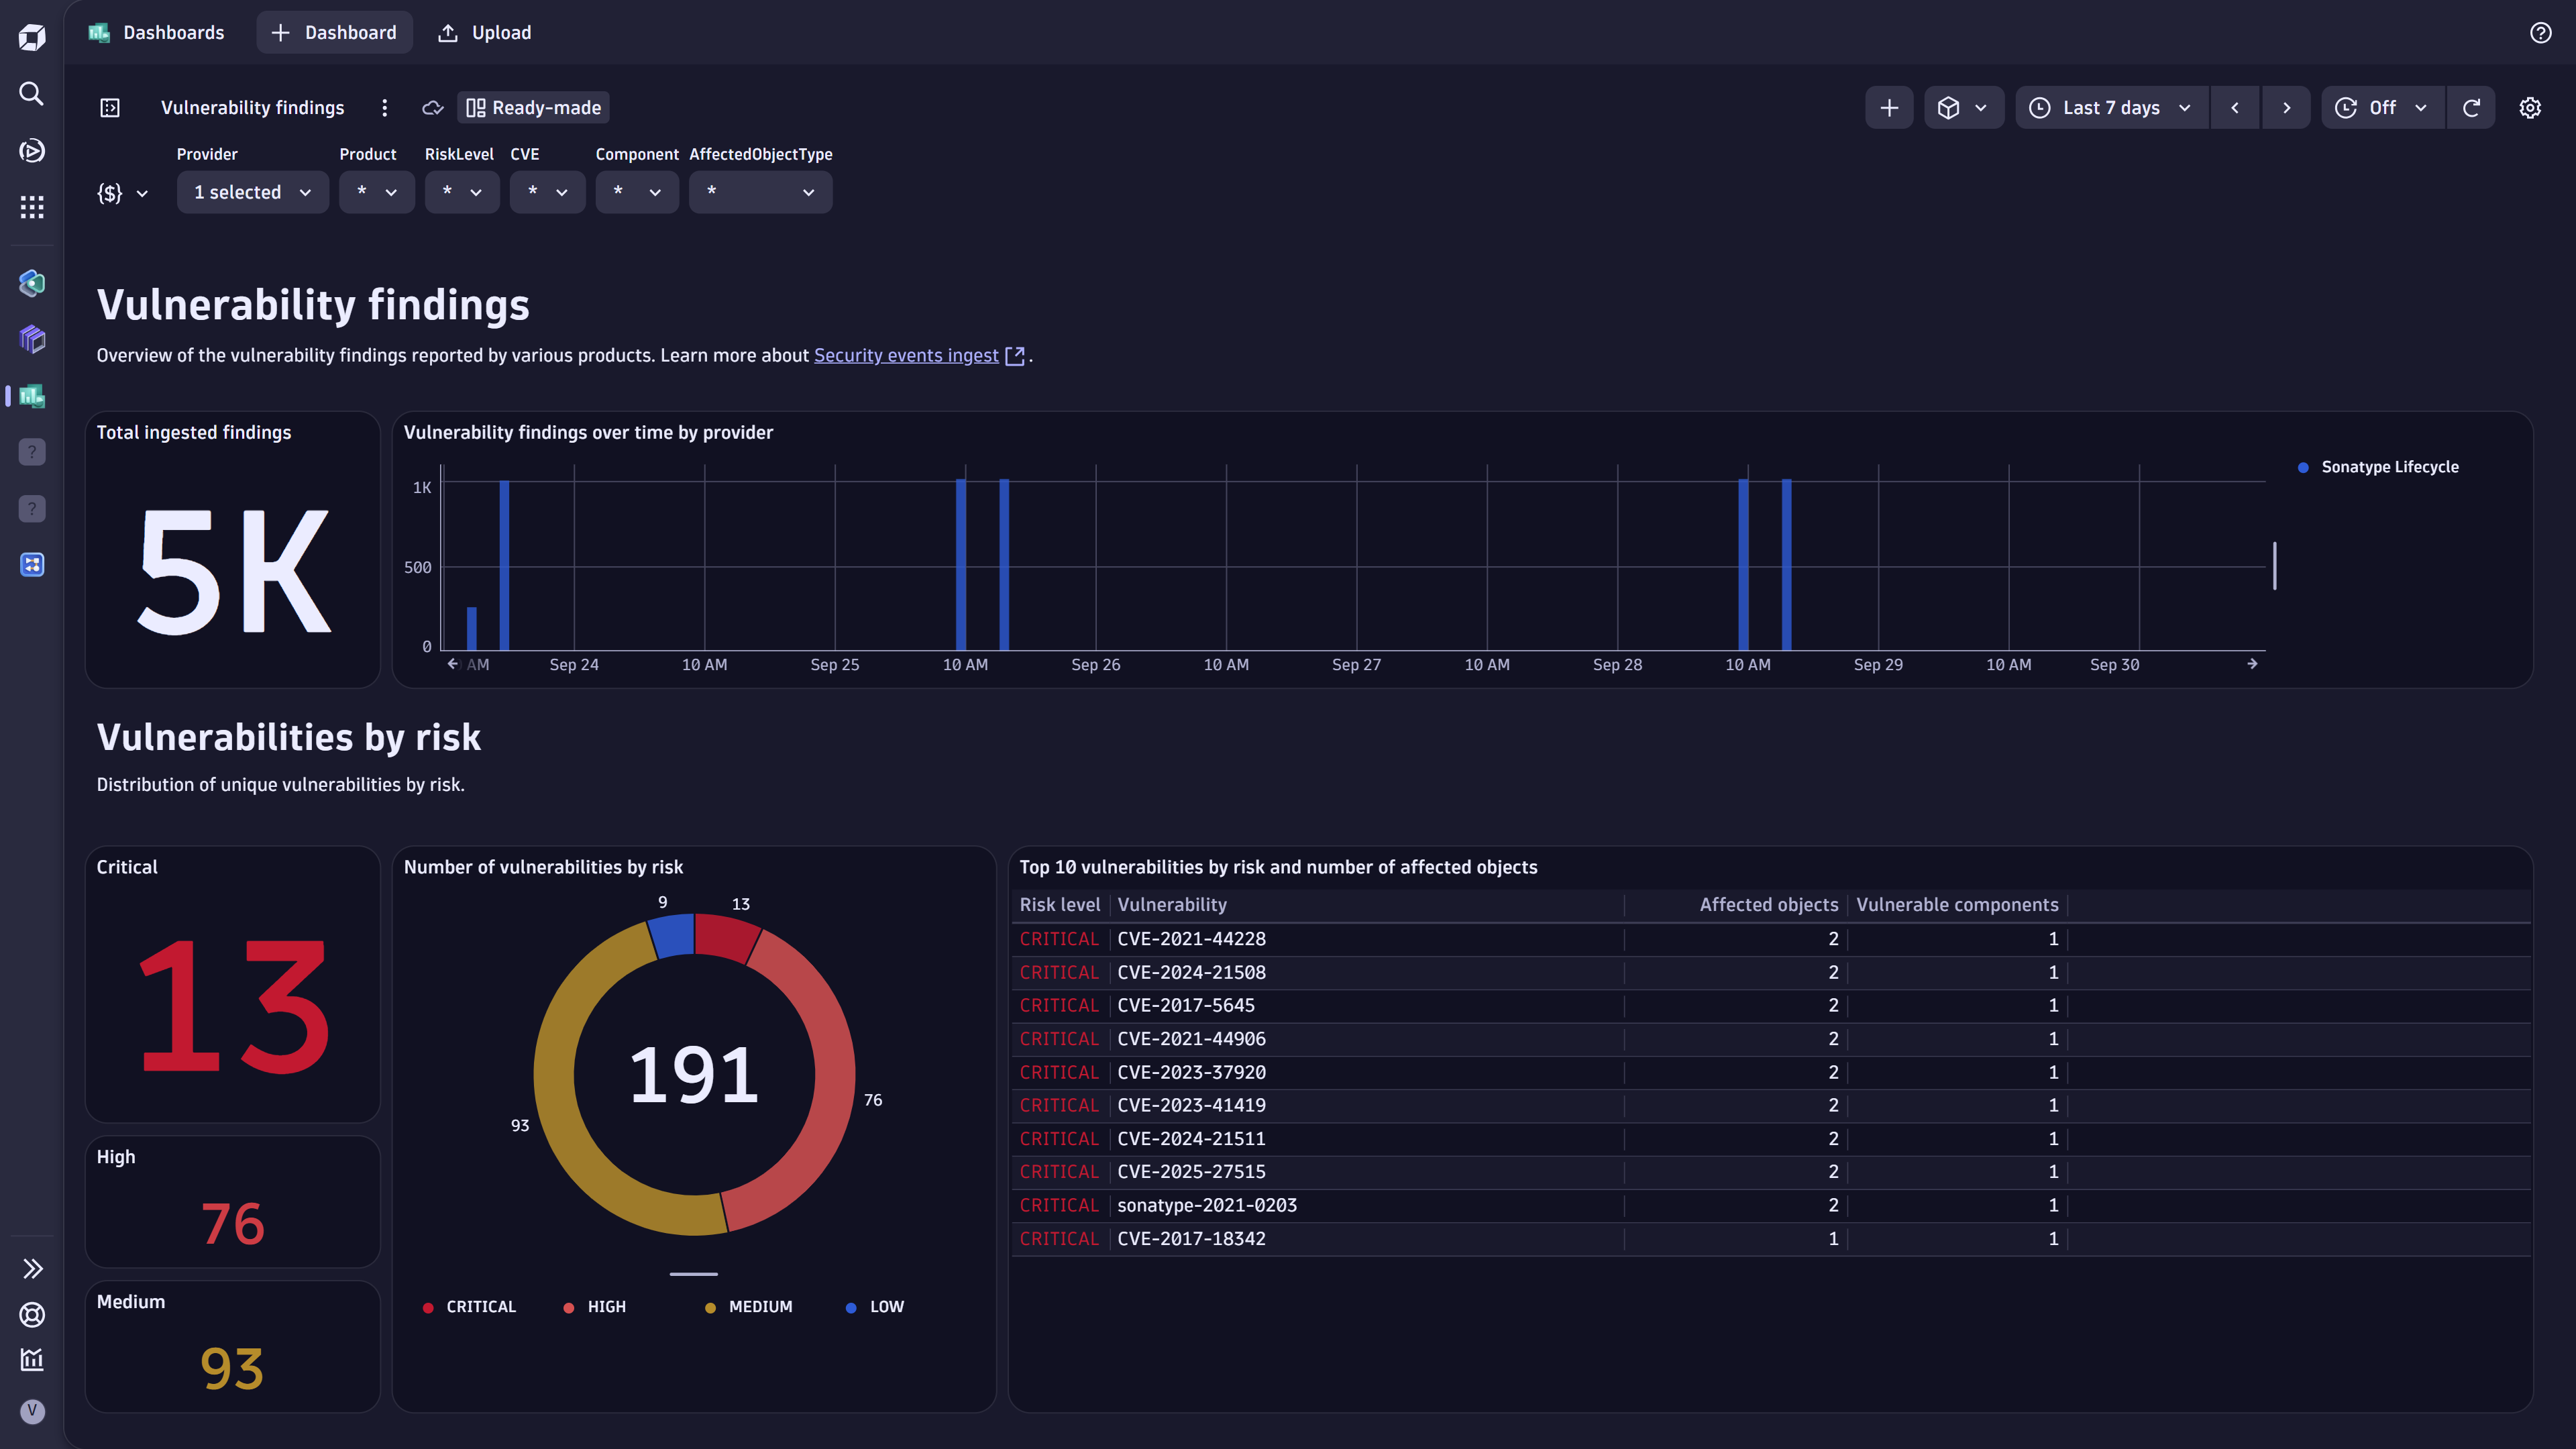Viewport: 2576px width, 1449px height.
Task: Toggle the CRITICAL legend in donut chart
Action: click(469, 1306)
